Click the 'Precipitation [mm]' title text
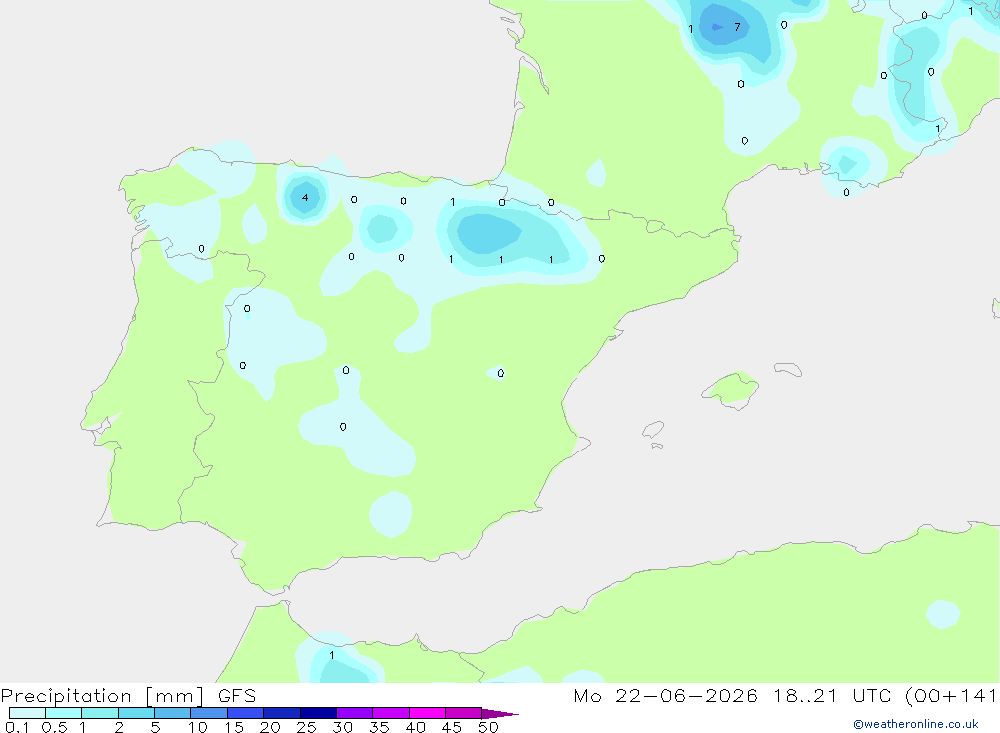1000x733 pixels. click(102, 696)
